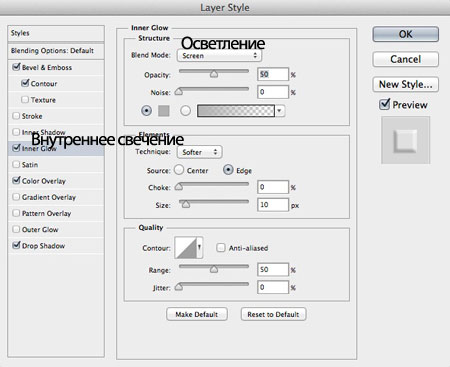The height and width of the screenshot is (367, 450).
Task: Open the New Style dialog
Action: pyautogui.click(x=405, y=84)
